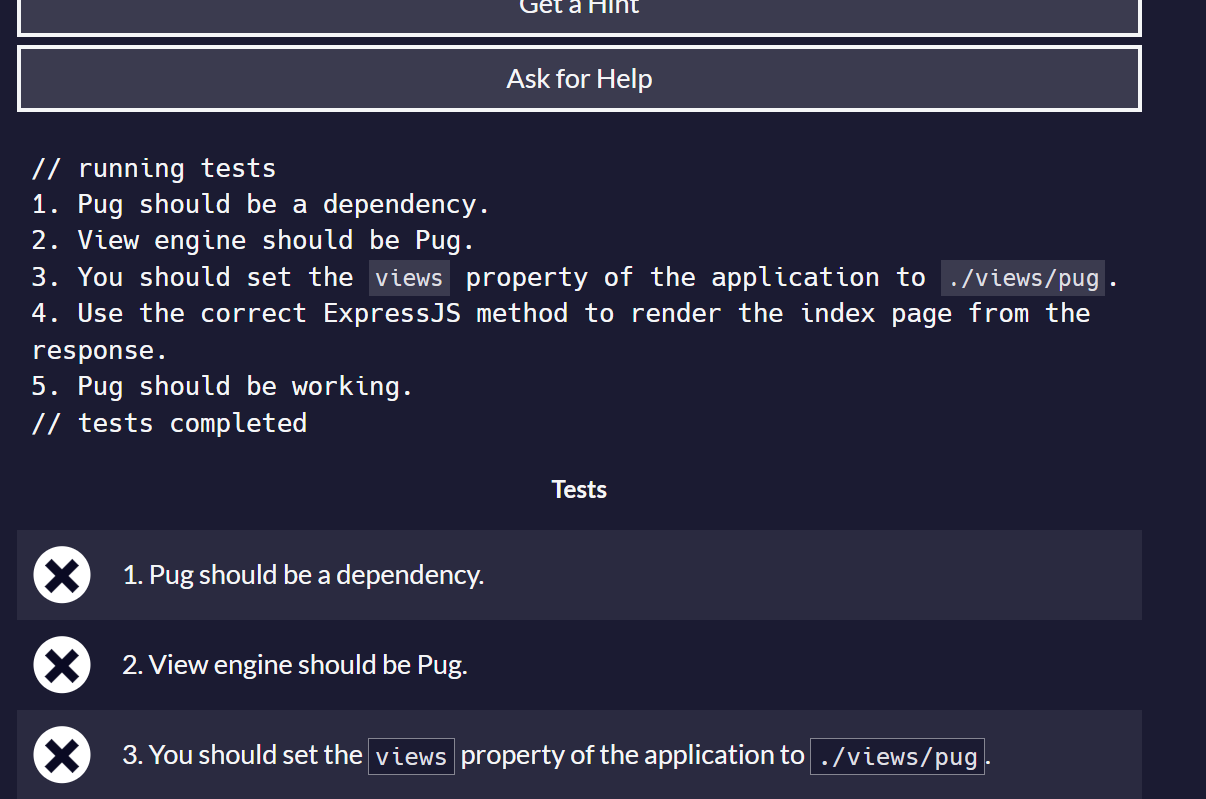Click the './views/pug' code chip in Tests list
Screen dimensions: 1206x799
tap(897, 756)
